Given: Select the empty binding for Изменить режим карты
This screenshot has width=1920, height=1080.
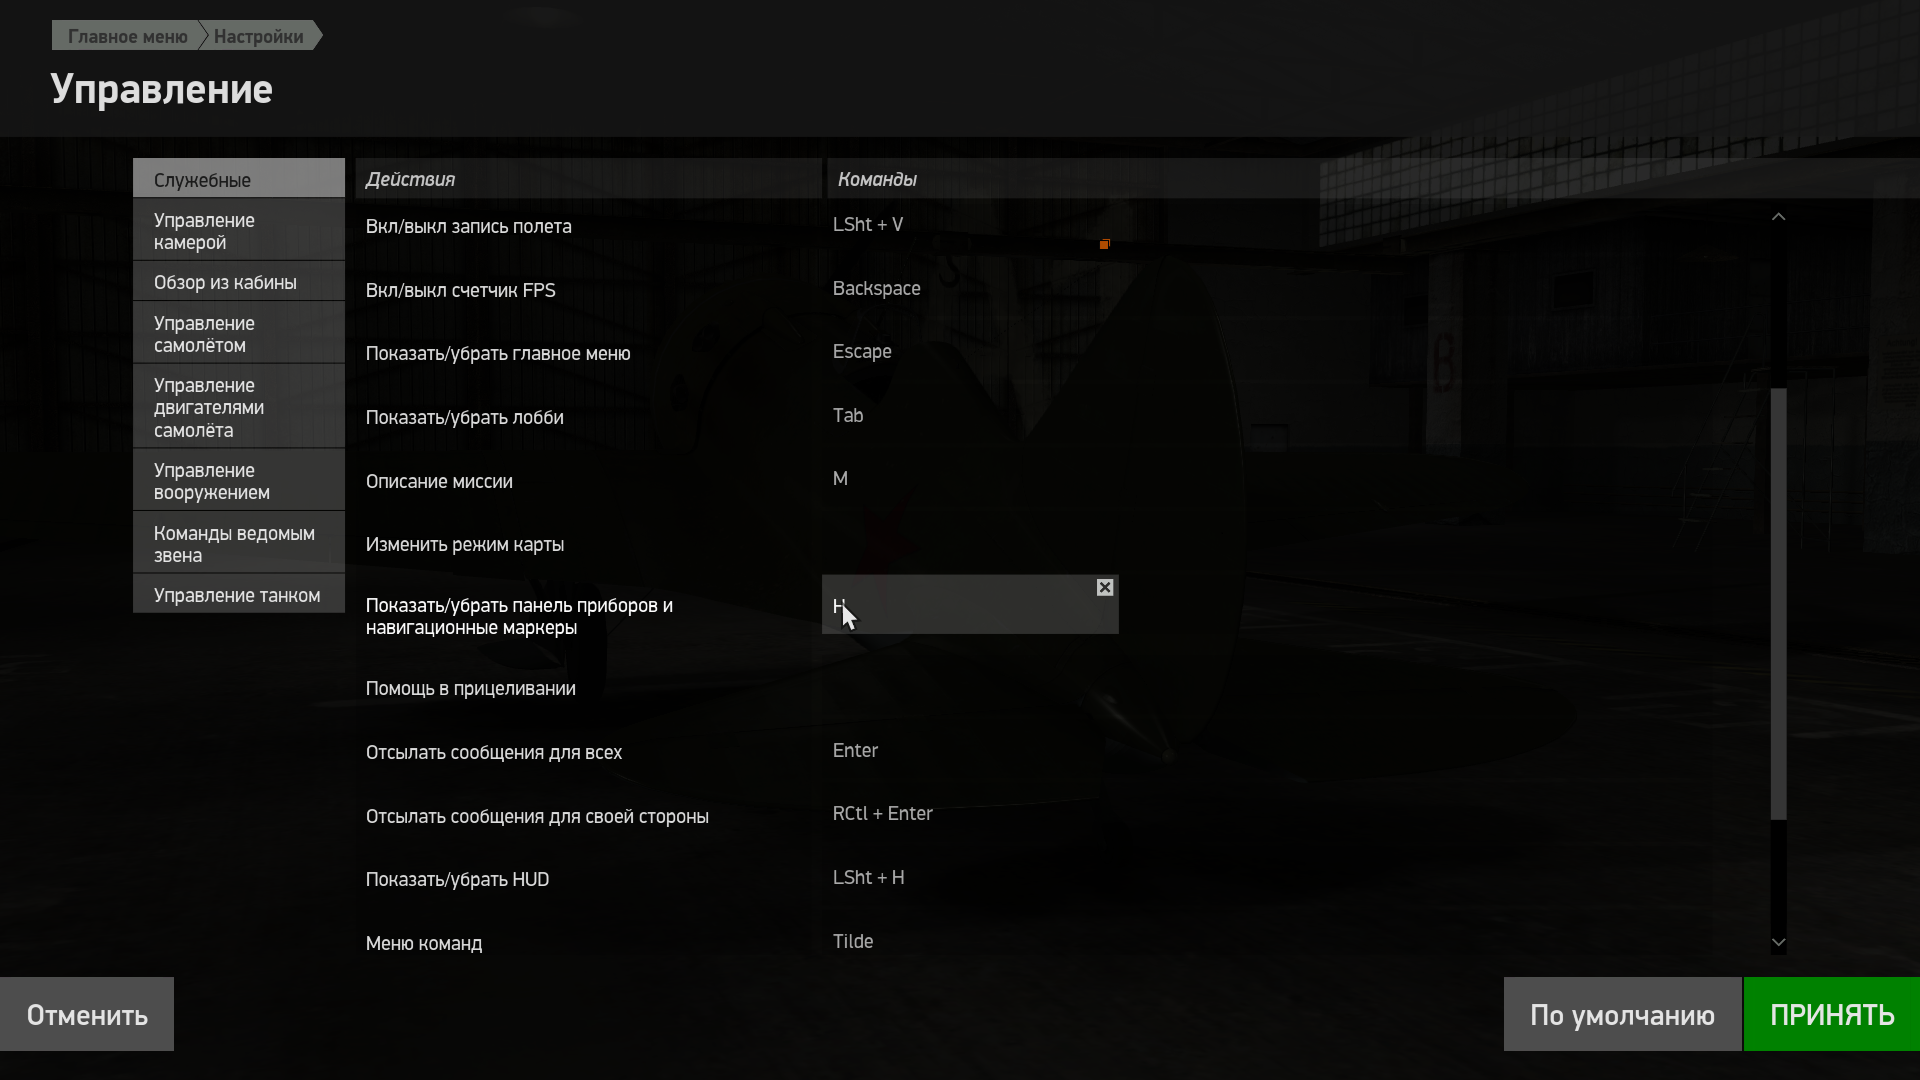Looking at the screenshot, I should click(970, 544).
